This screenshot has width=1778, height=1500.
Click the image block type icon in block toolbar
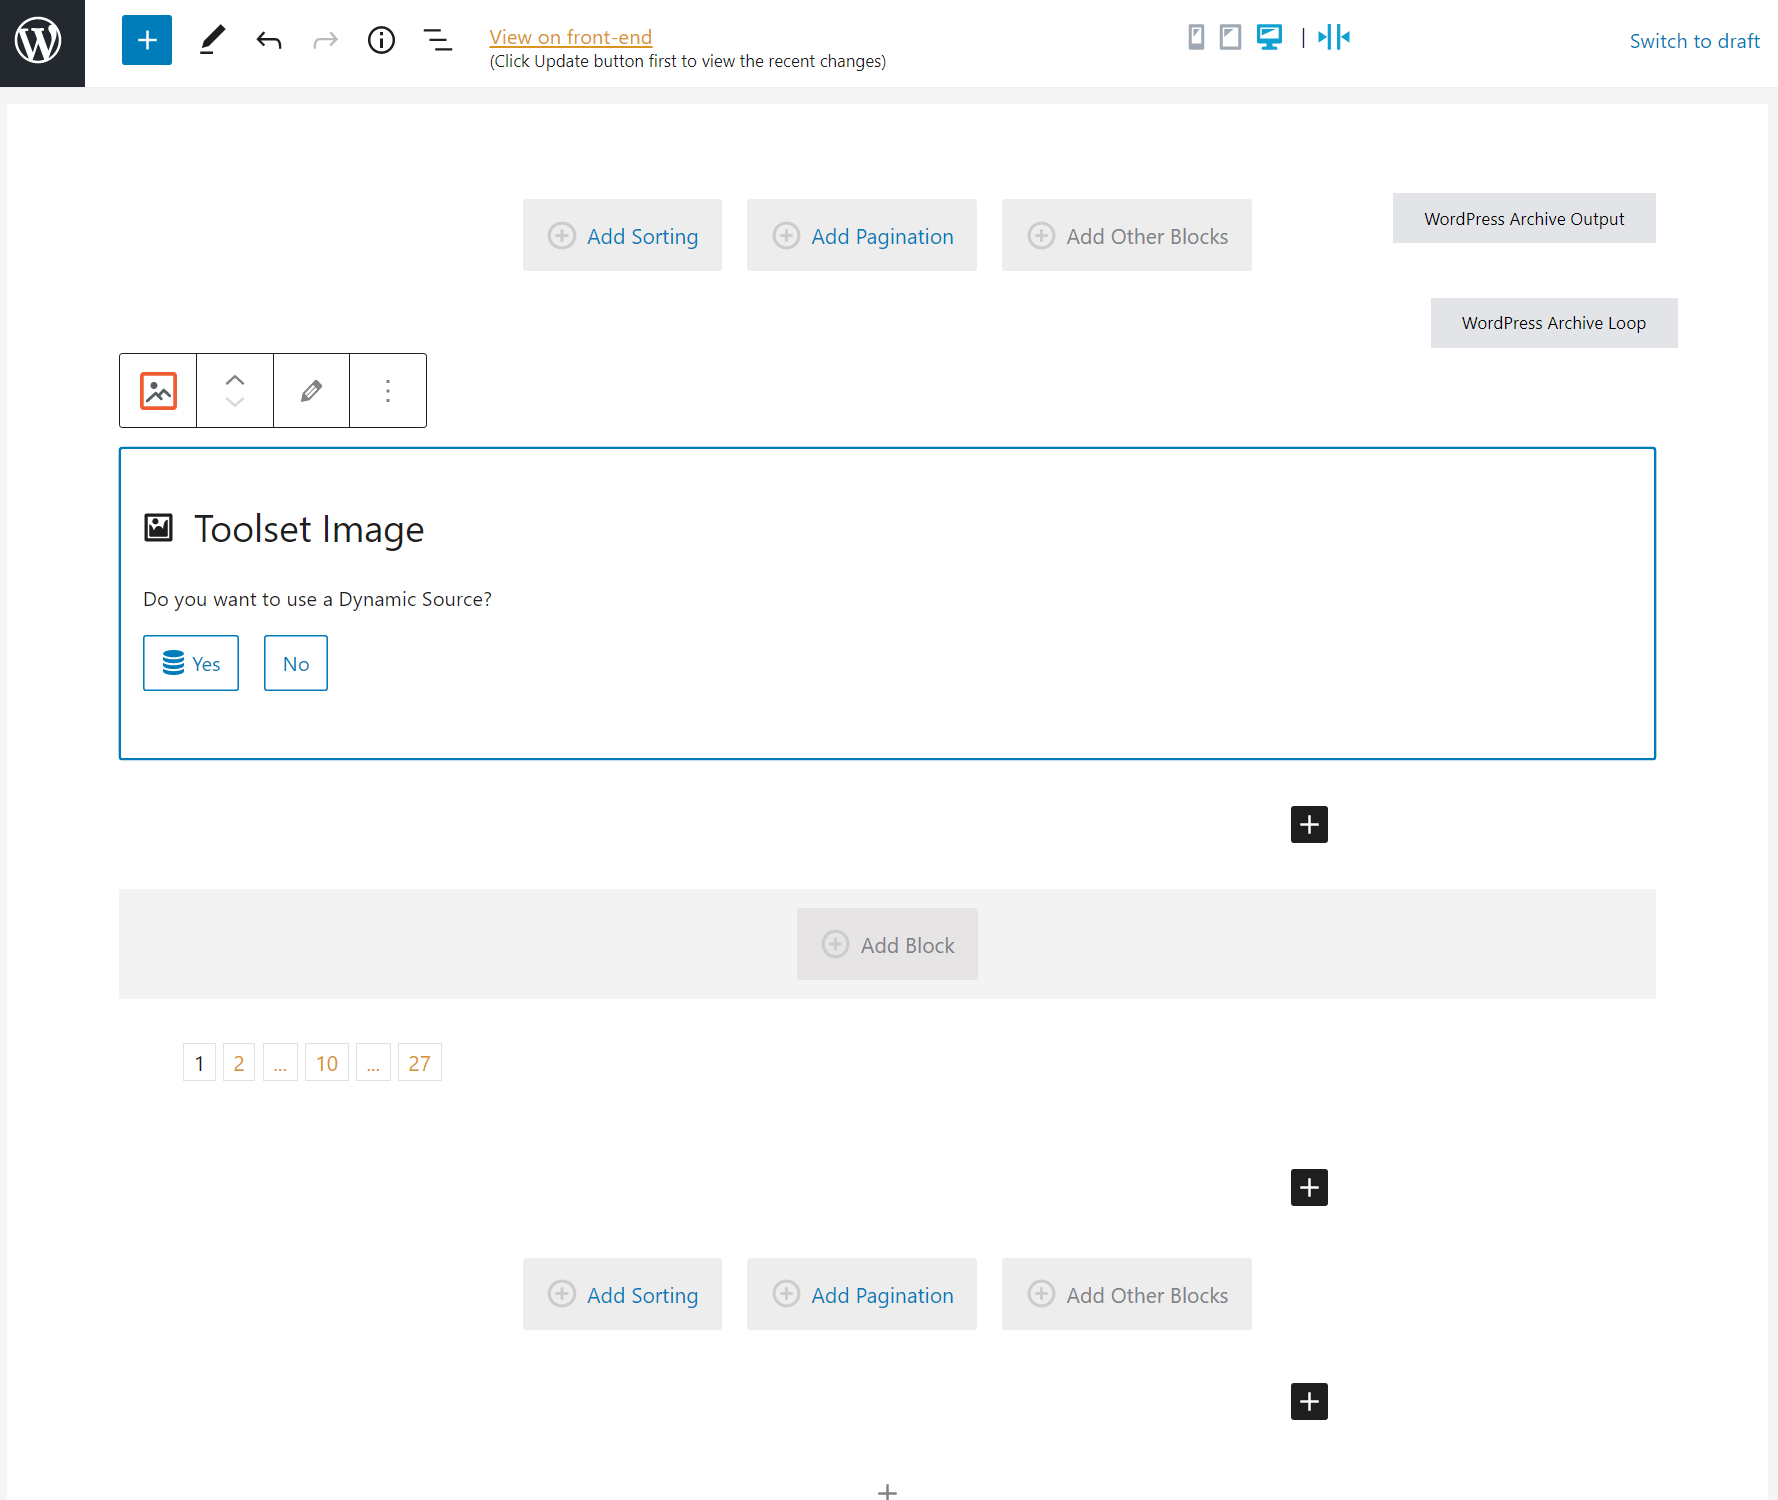[x=158, y=390]
